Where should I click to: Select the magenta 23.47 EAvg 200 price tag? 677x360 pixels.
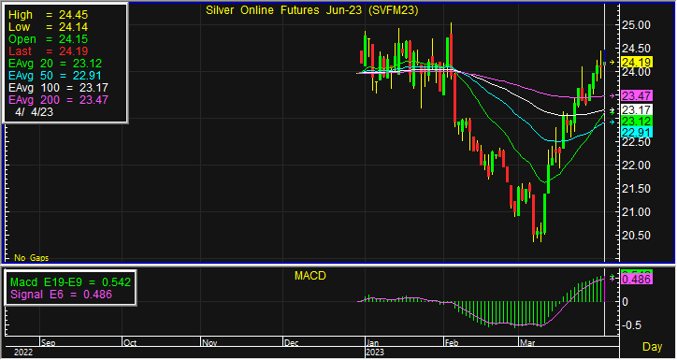(x=636, y=96)
